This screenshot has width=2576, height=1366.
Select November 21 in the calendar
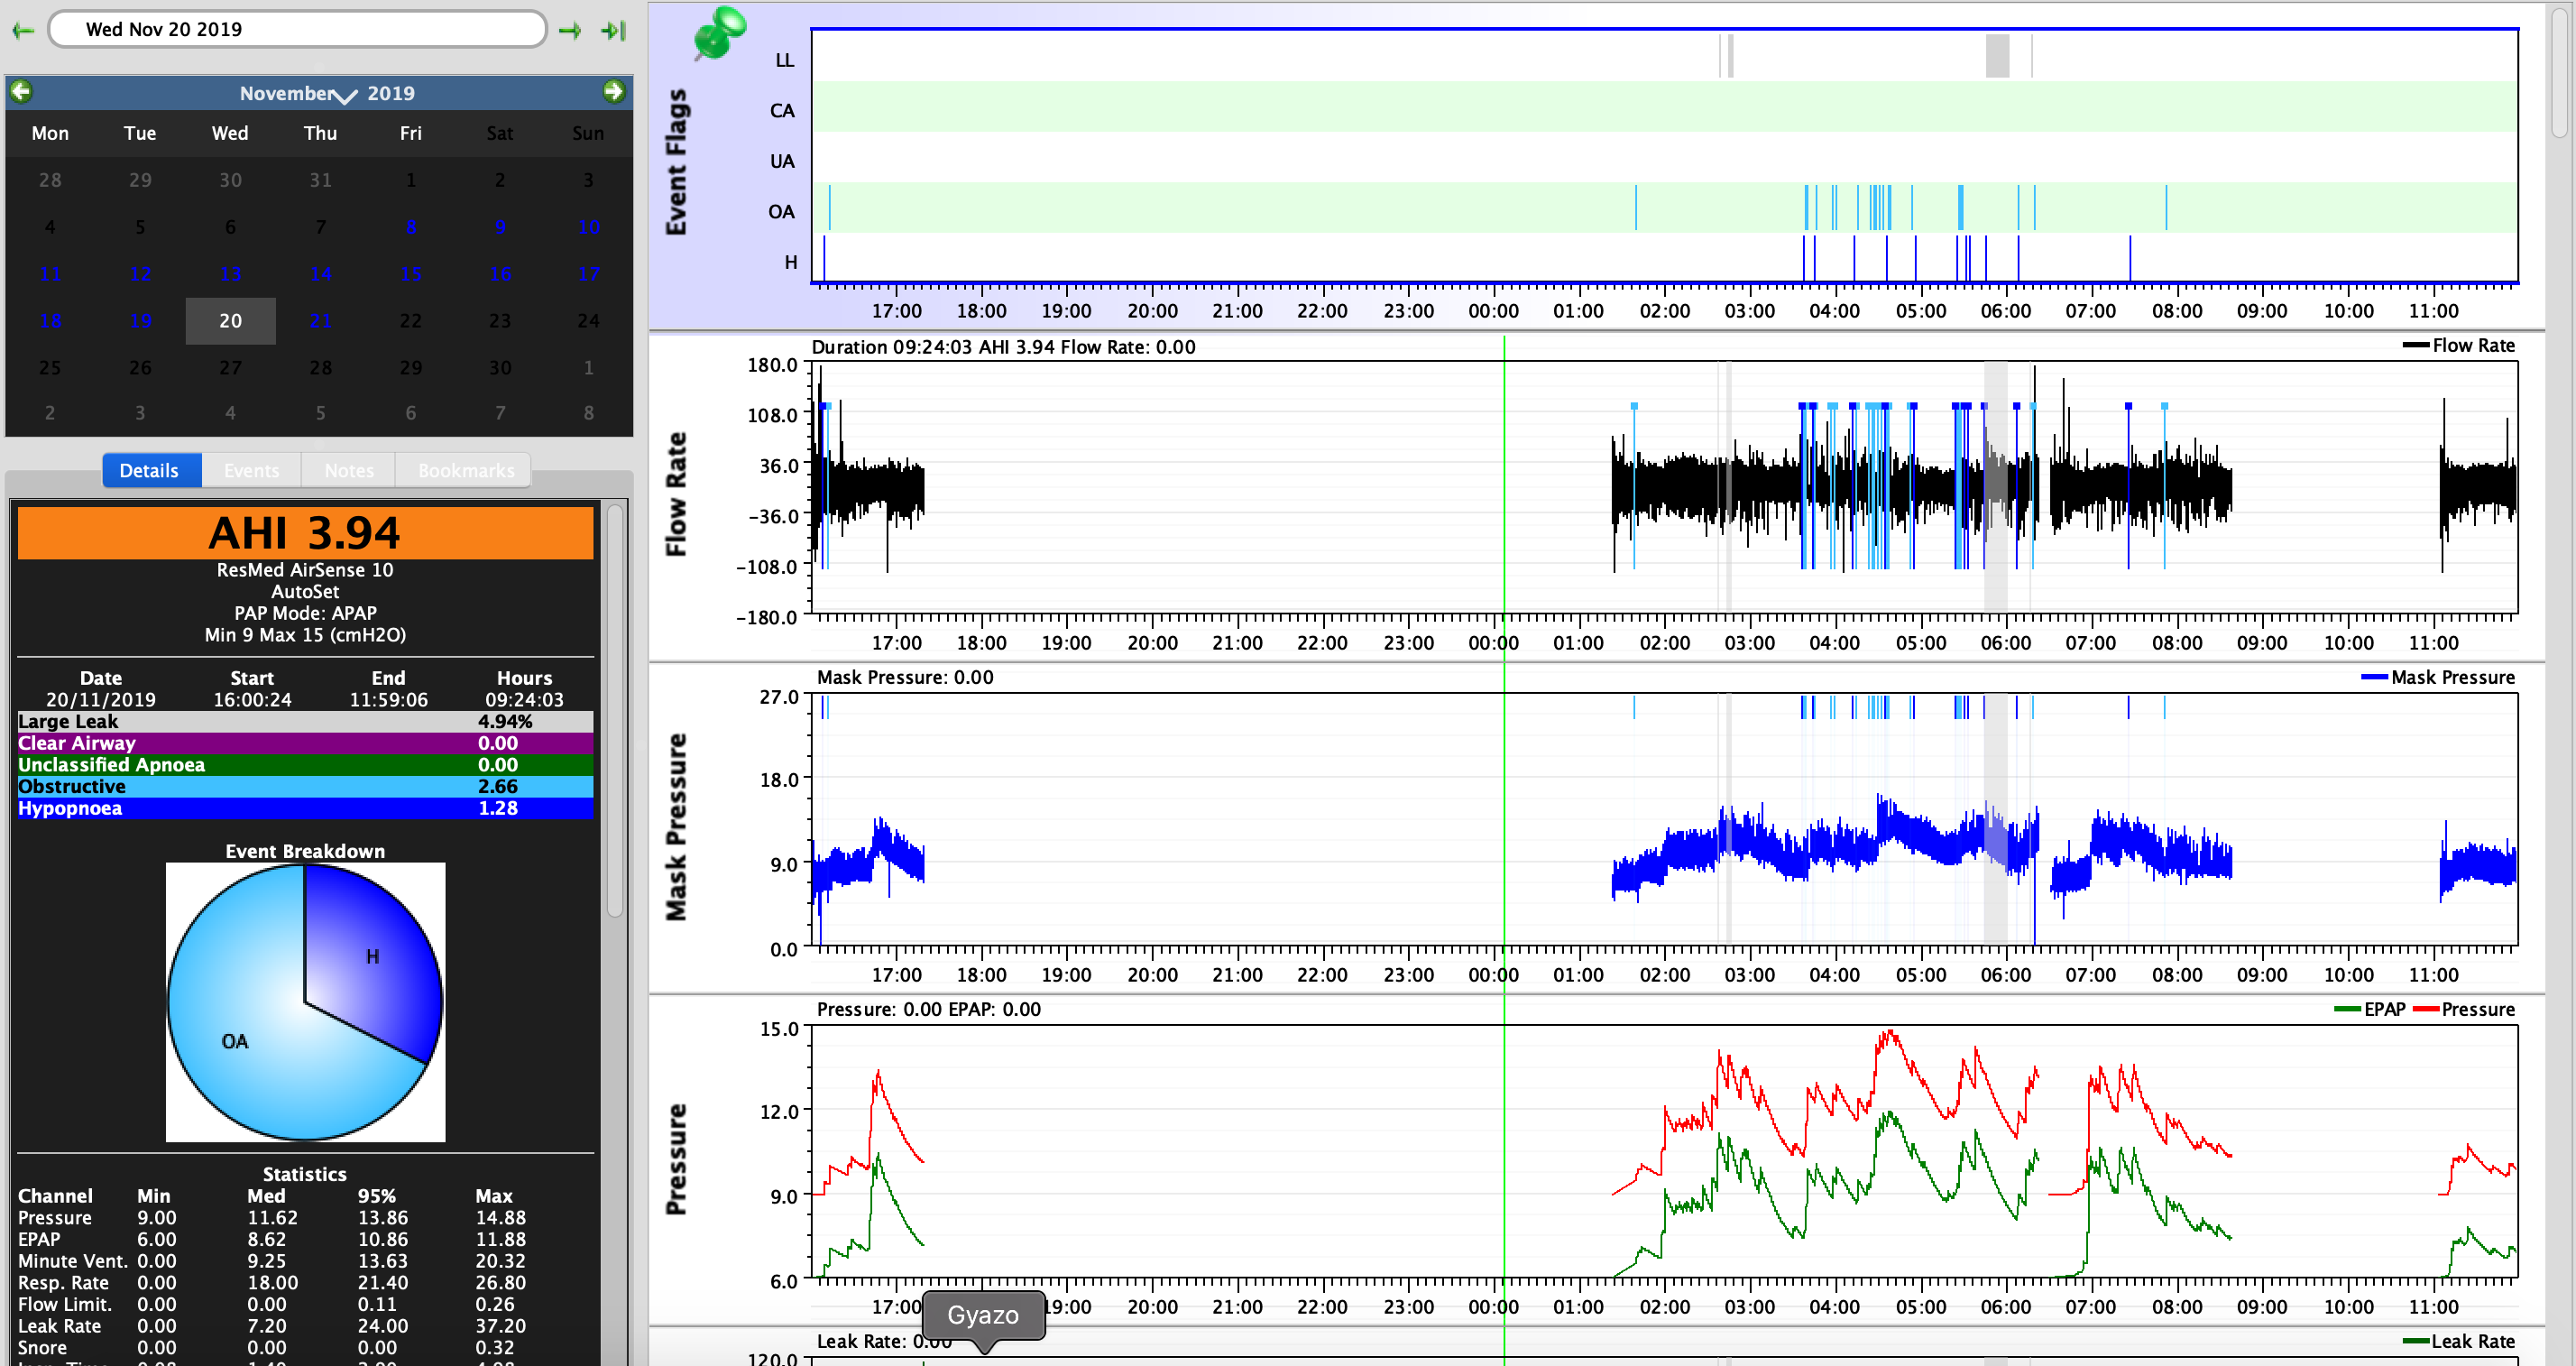(320, 320)
